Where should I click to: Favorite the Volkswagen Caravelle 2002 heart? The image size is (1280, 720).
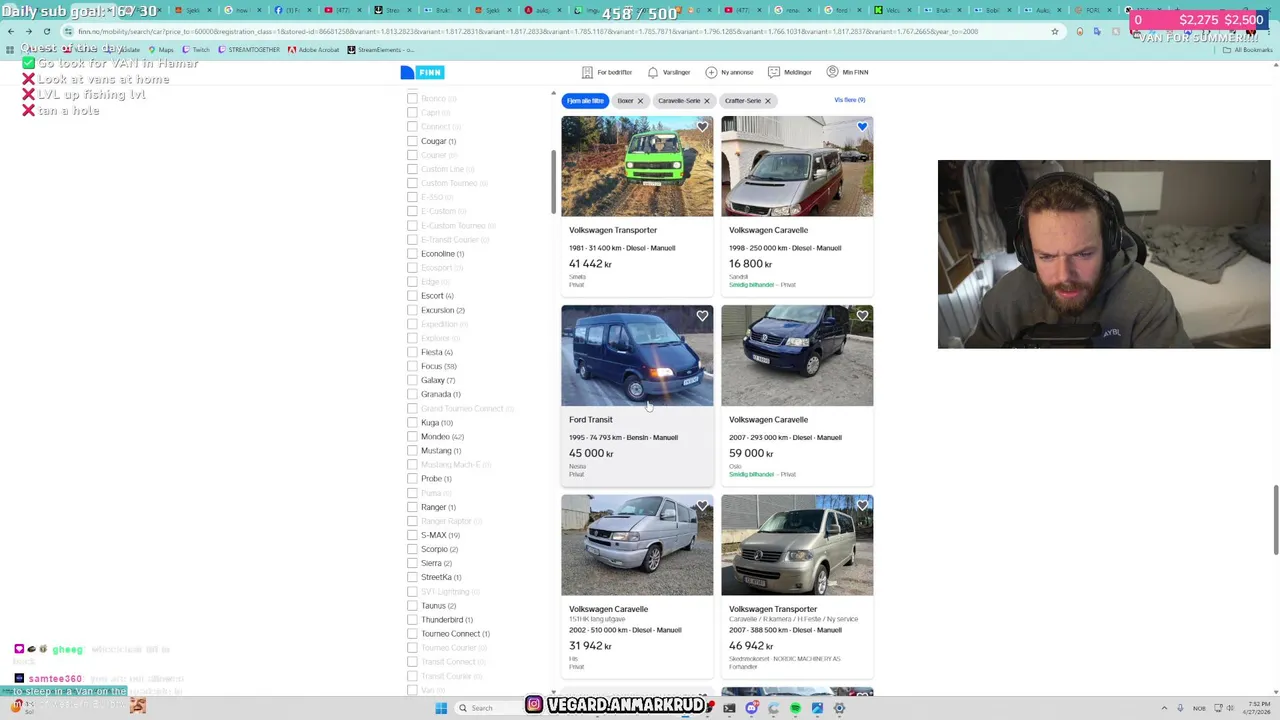point(702,506)
